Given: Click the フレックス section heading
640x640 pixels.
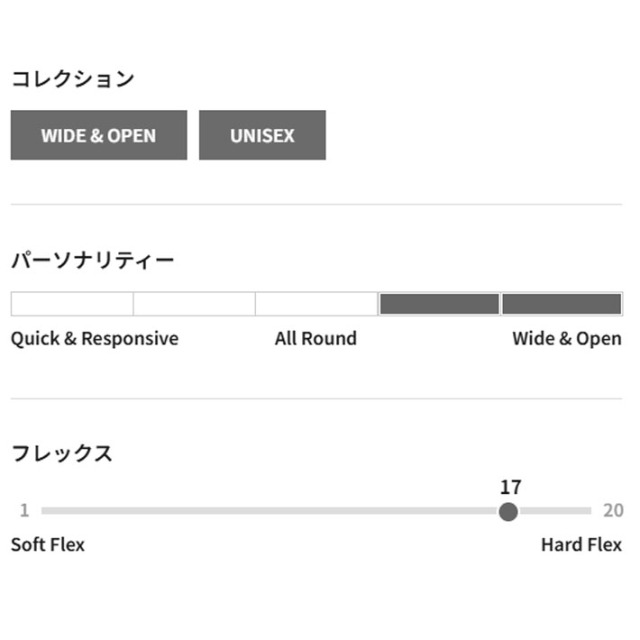Looking at the screenshot, I should [62, 453].
